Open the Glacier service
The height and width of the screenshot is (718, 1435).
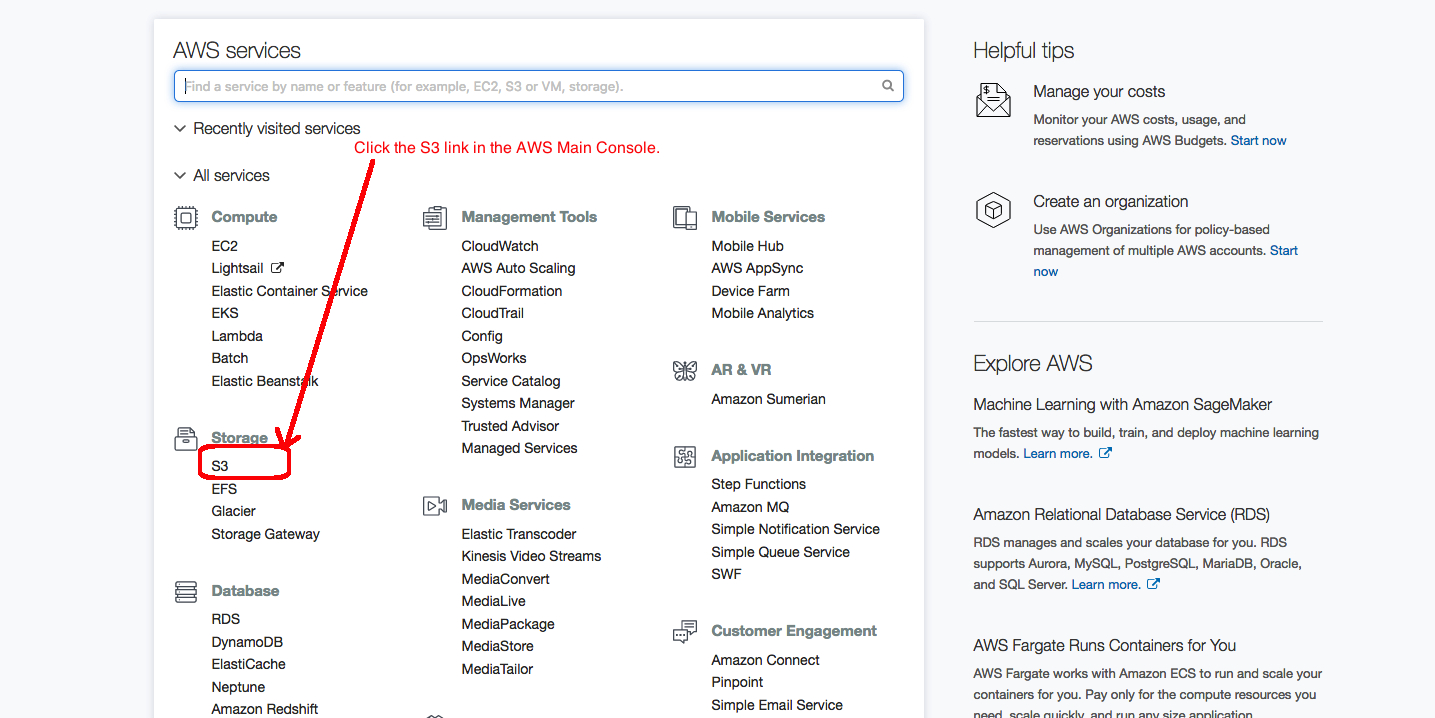click(234, 511)
